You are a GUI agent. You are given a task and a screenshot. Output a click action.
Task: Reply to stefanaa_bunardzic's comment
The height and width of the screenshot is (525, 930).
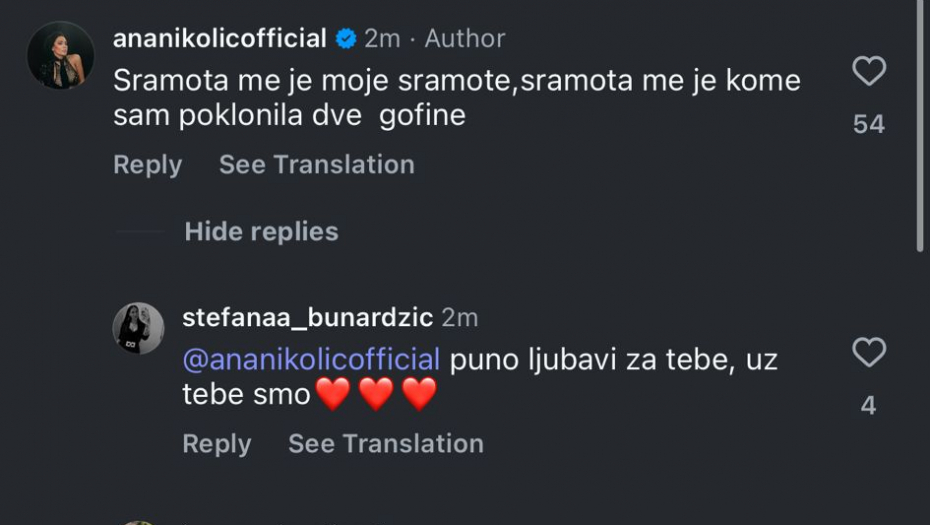click(216, 444)
